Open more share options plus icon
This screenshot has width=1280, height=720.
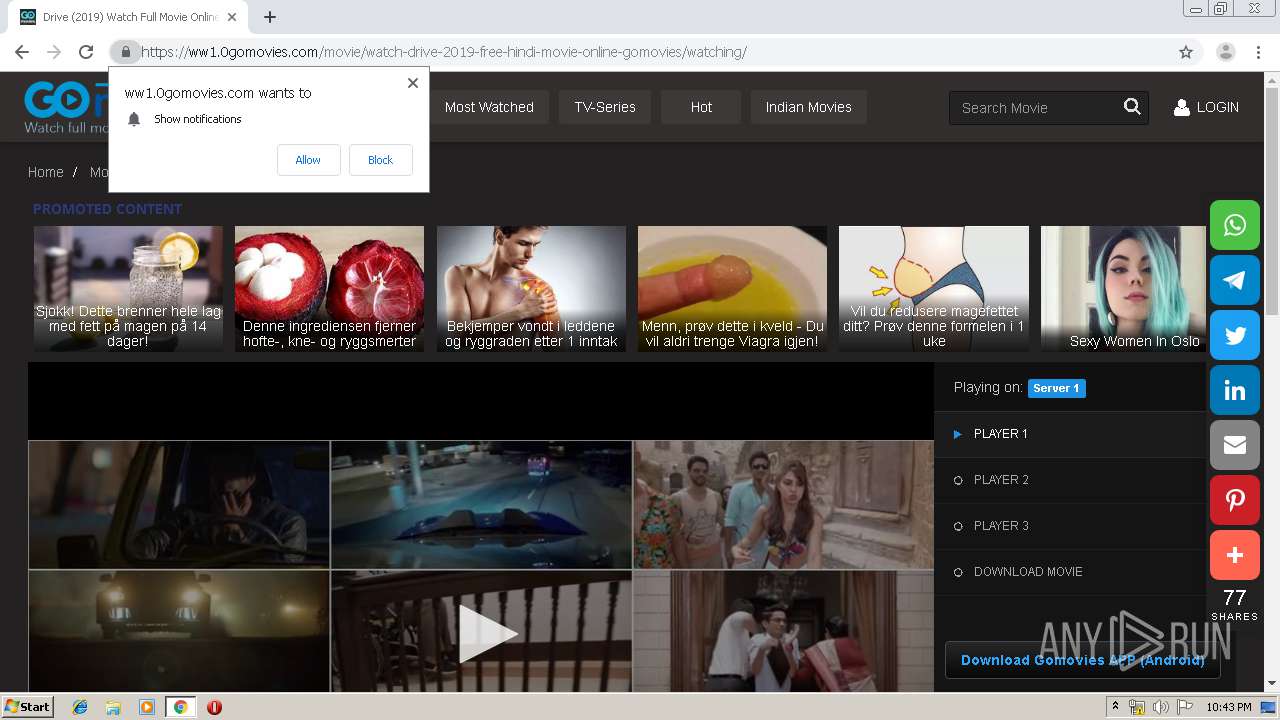coord(1235,555)
